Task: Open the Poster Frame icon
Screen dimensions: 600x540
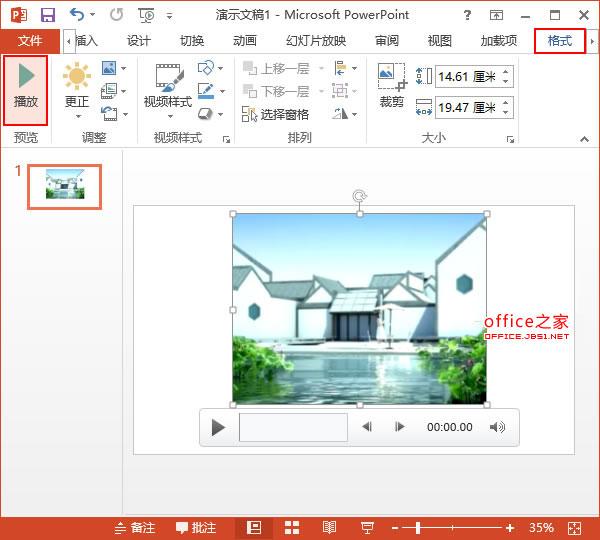Action: [109, 91]
